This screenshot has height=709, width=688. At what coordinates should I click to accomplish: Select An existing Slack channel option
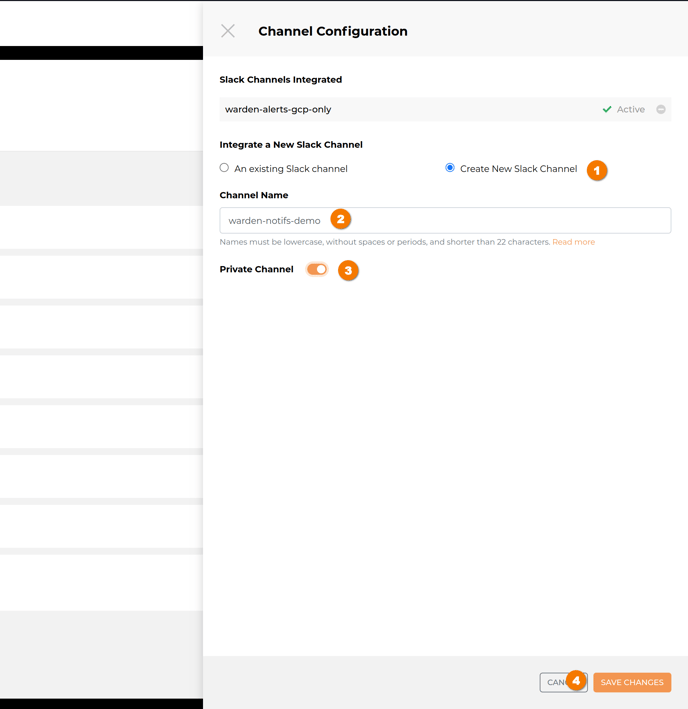point(224,168)
